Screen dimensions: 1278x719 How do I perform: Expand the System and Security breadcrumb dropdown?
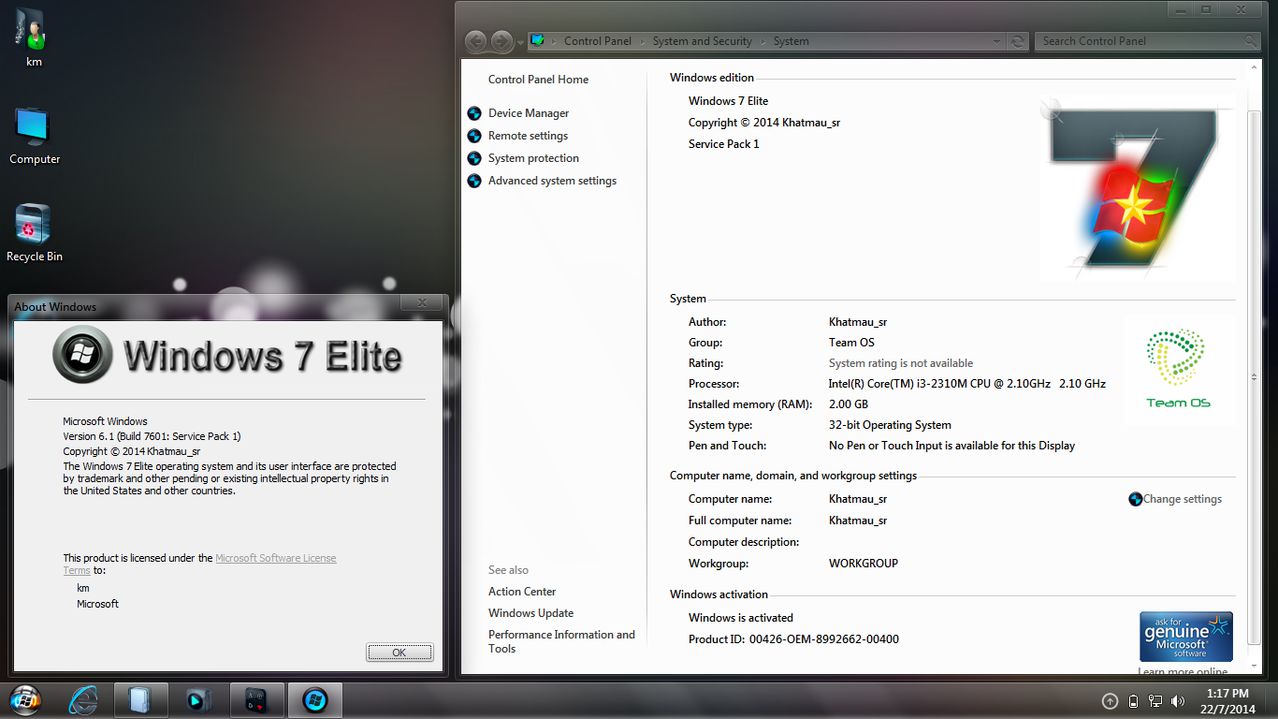click(x=765, y=41)
